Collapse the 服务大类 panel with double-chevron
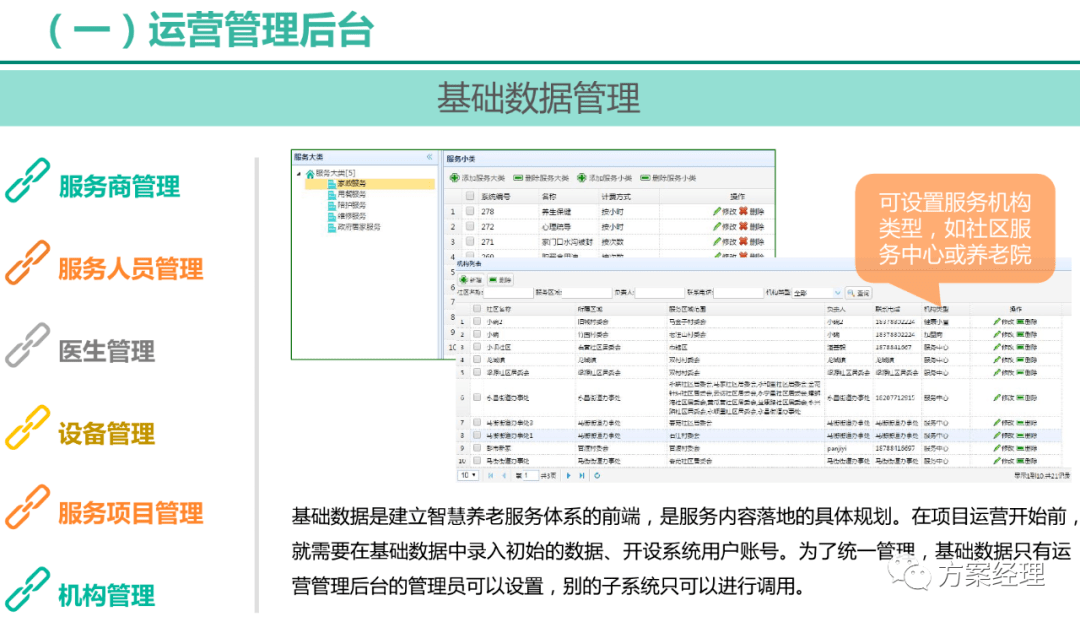This screenshot has height=622, width=1080. 429,157
